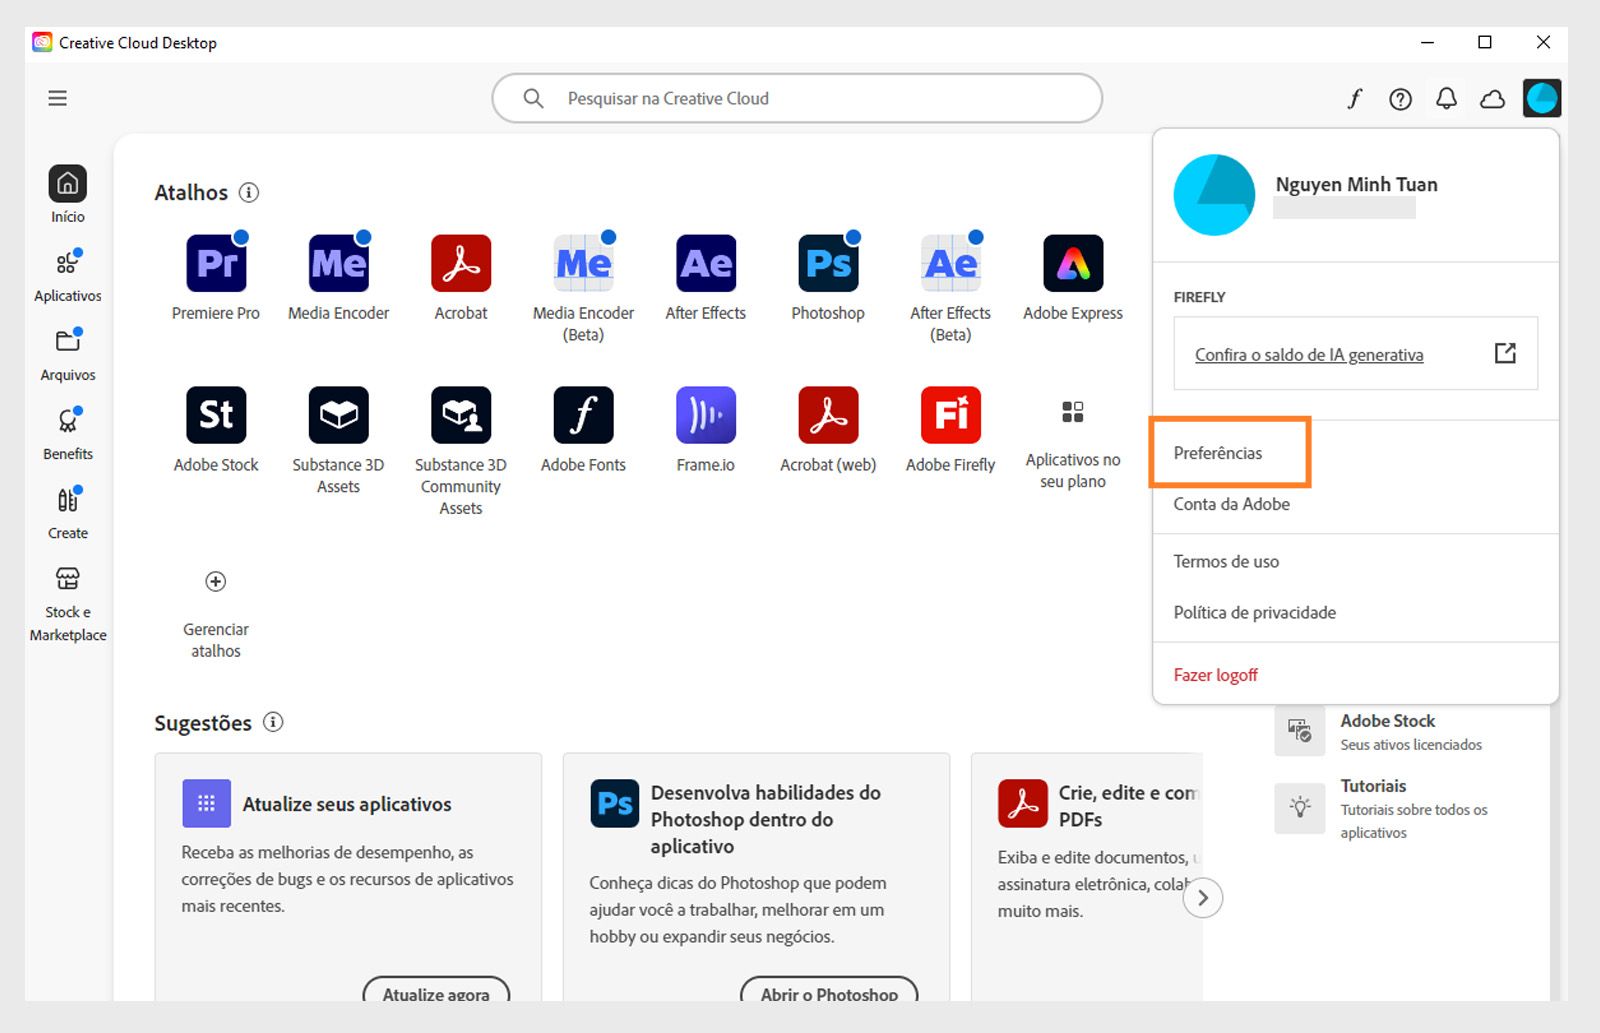The height and width of the screenshot is (1033, 1600).
Task: Open Adobe Firefly shortcut
Action: tap(949, 415)
